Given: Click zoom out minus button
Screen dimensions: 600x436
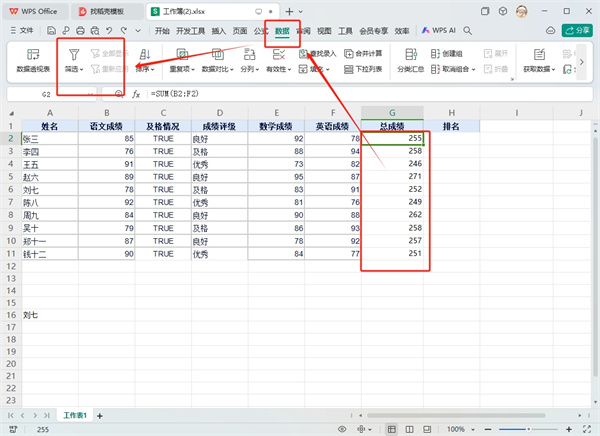Looking at the screenshot, I should (x=488, y=429).
